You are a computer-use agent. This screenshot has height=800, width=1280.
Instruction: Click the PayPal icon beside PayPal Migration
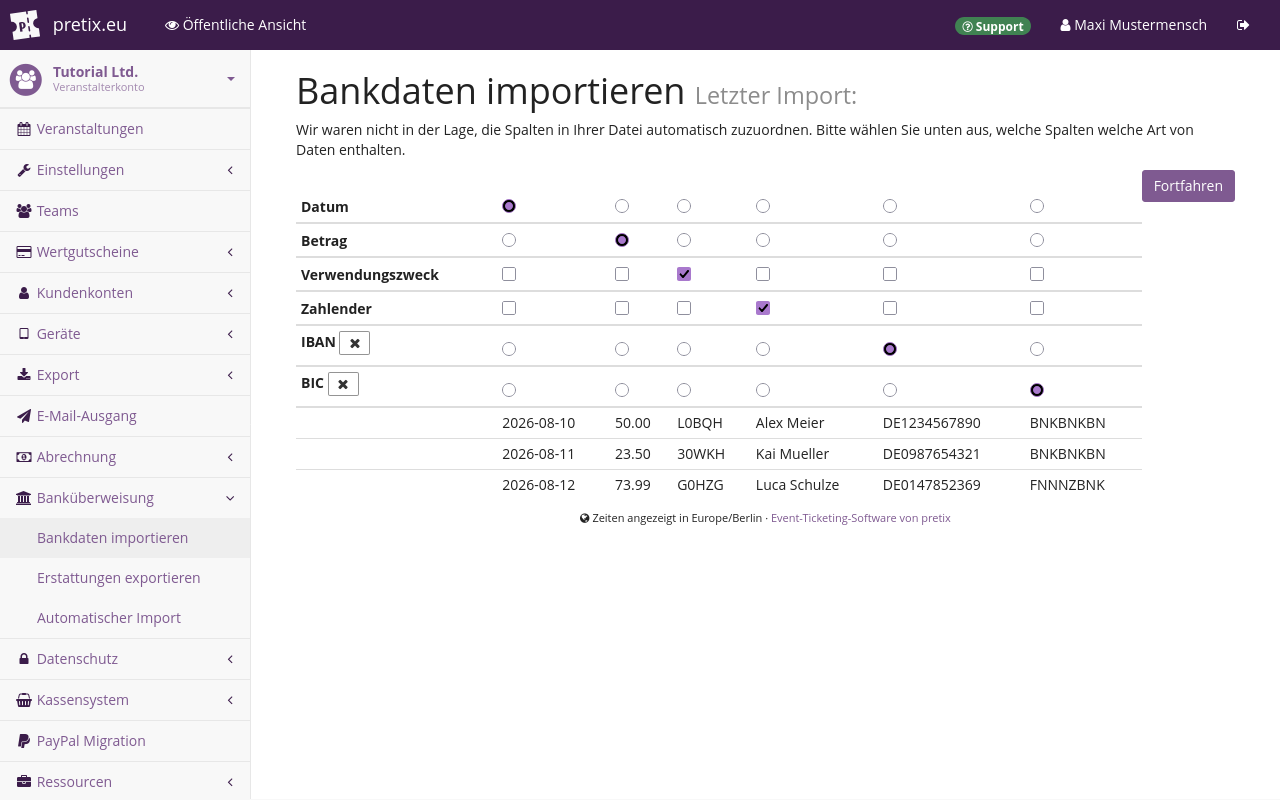click(24, 741)
